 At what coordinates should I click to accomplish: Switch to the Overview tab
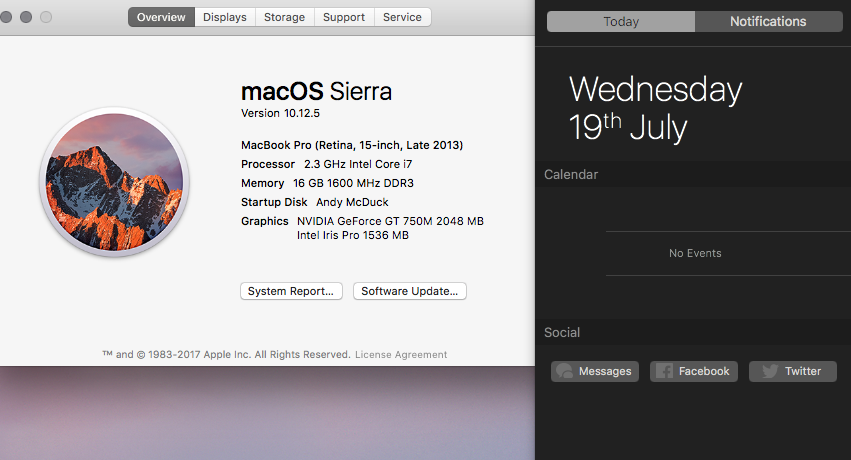[161, 17]
